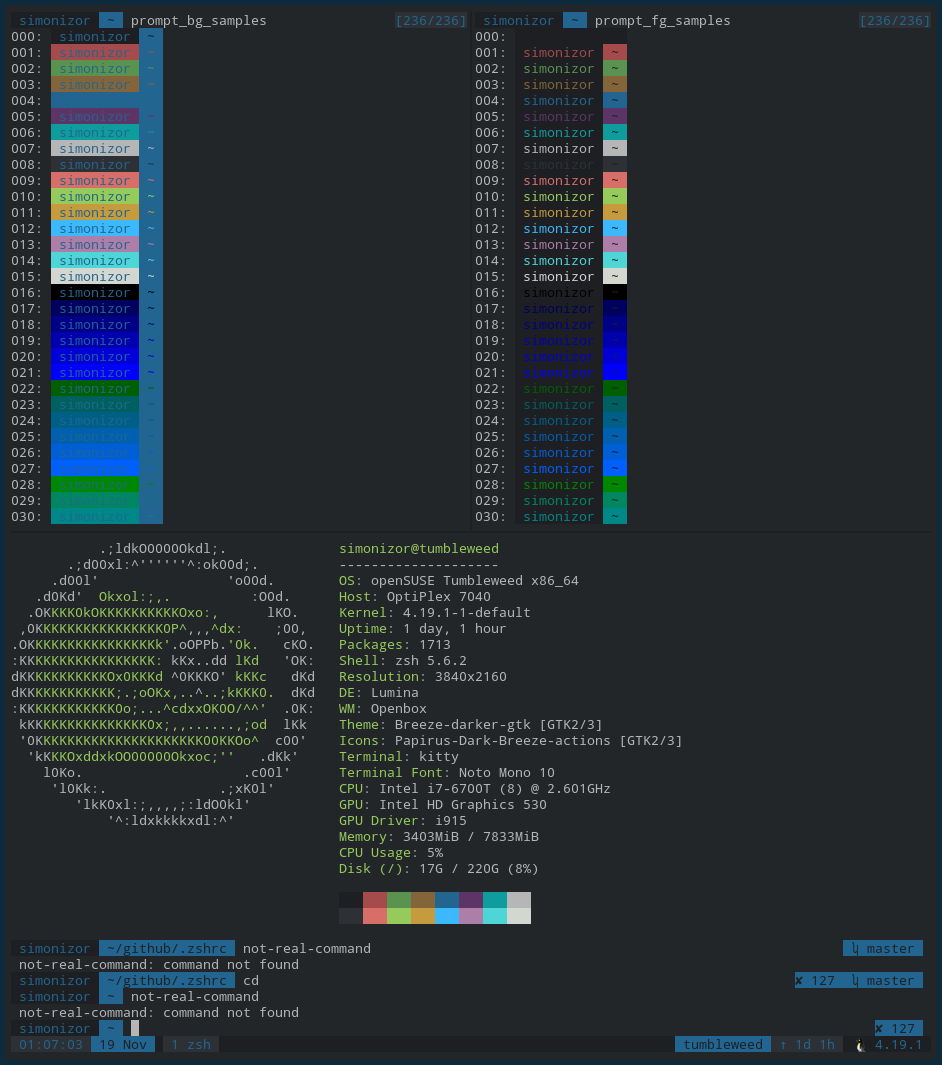Click the red simonizor sample on row 001 of prompt_bg_samples
942x1065 pixels.
point(94,52)
